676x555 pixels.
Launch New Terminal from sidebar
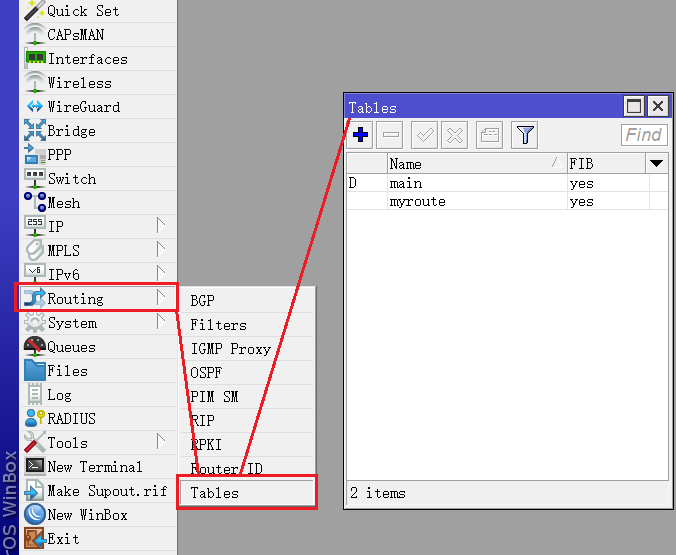click(94, 467)
